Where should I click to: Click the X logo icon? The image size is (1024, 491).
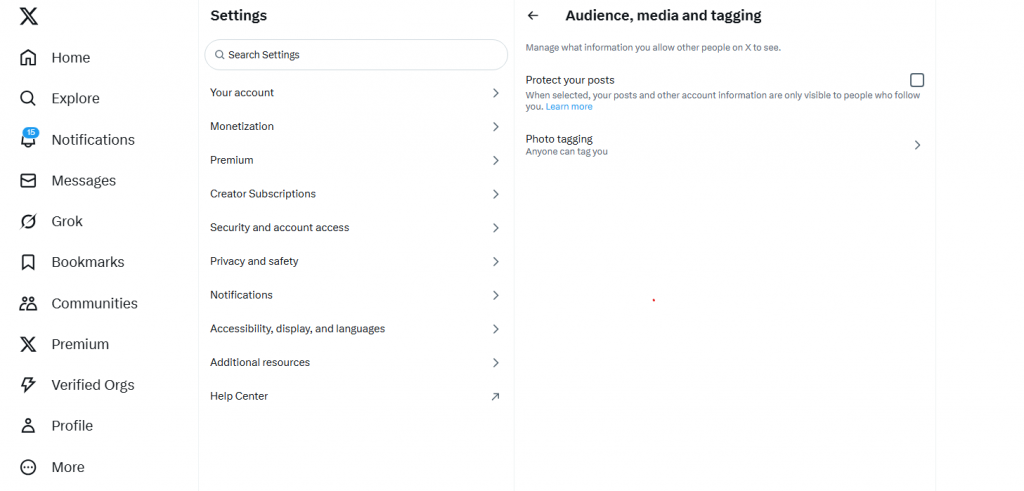pos(29,16)
